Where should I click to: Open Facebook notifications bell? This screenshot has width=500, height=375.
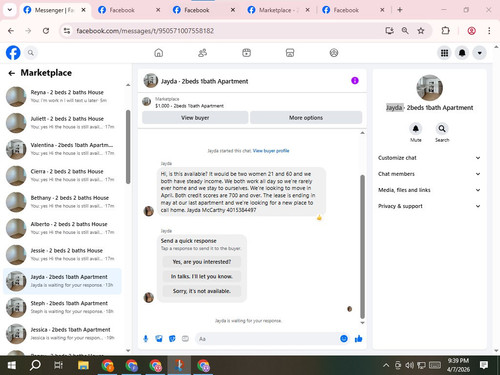coord(462,53)
